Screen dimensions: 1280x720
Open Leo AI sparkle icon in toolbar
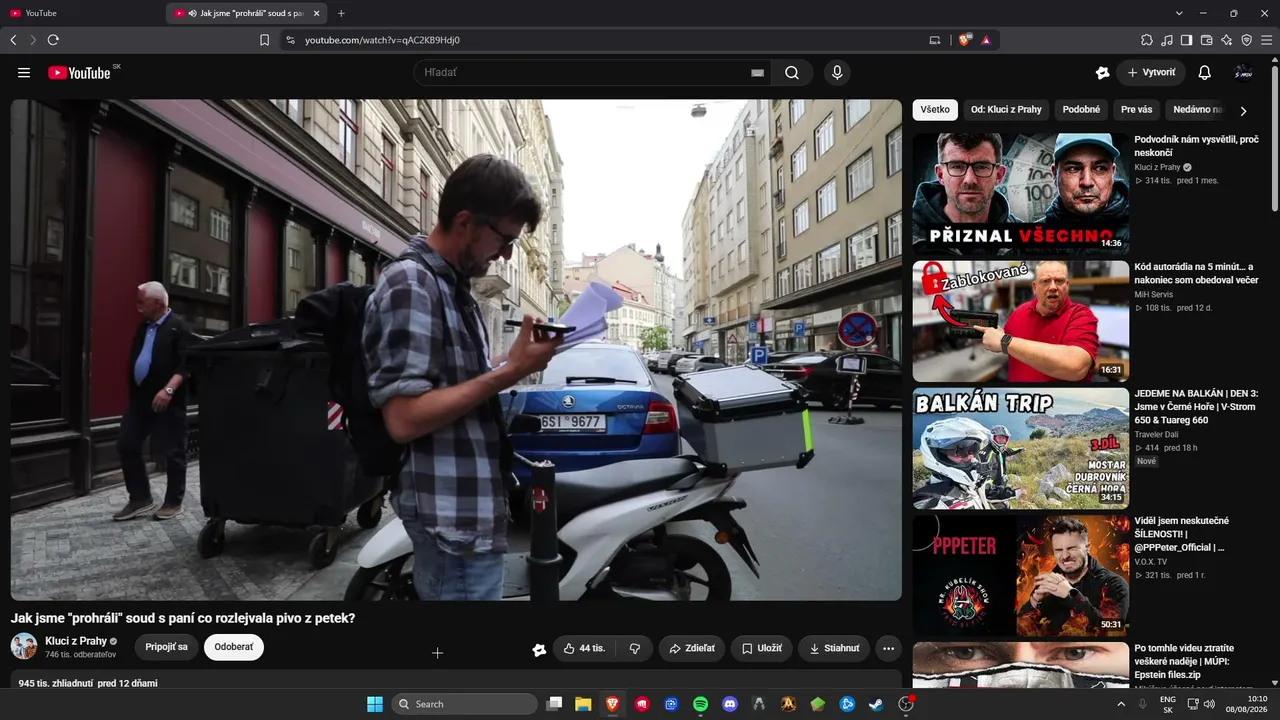point(1227,40)
